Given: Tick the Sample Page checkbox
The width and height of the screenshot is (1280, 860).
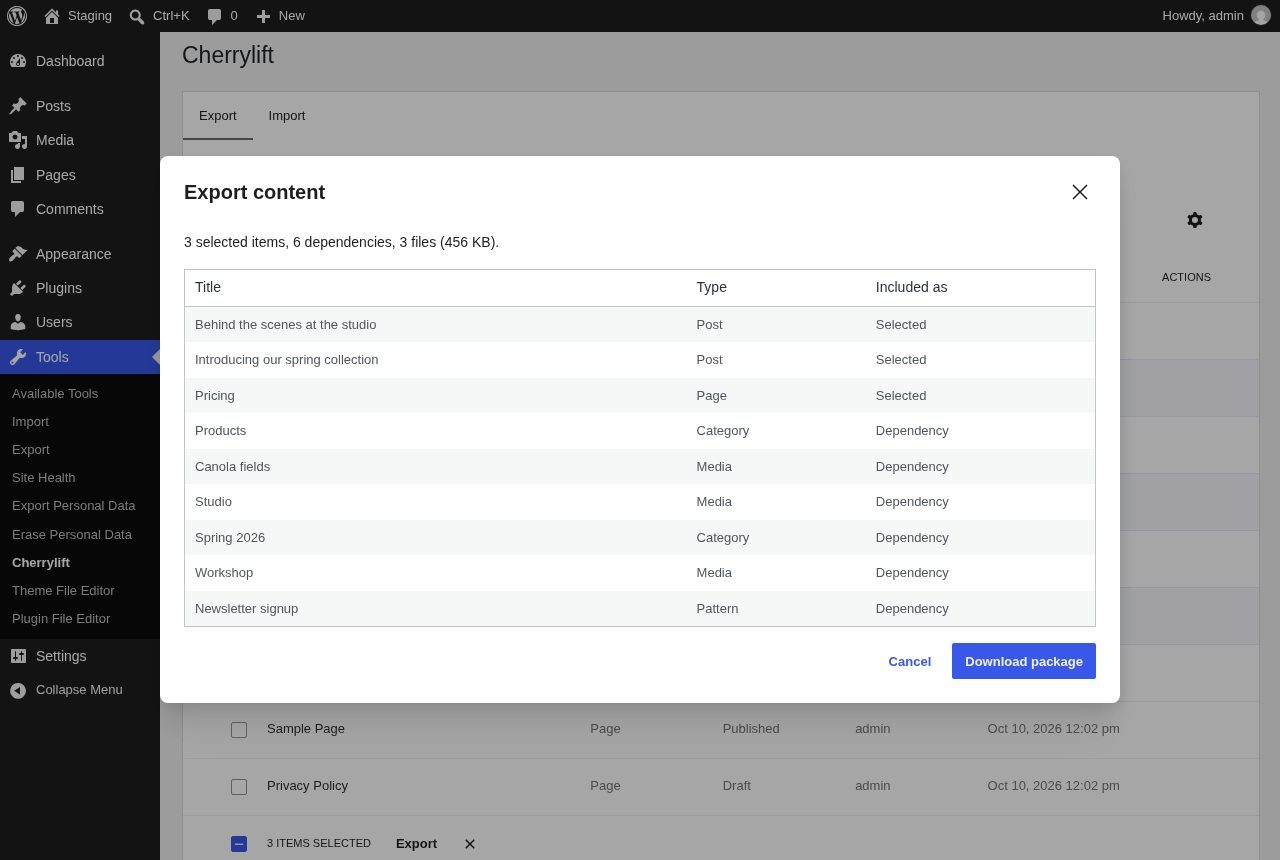Looking at the screenshot, I should tap(239, 730).
